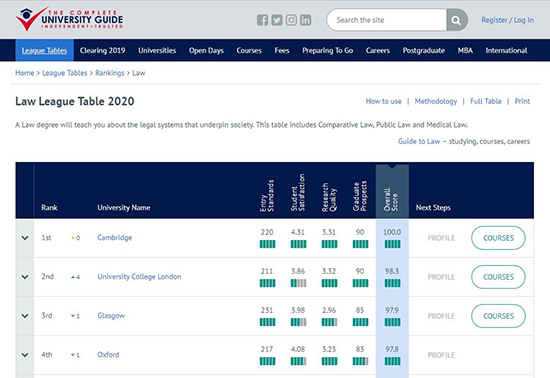The image size is (550, 378).
Task: Click COURSES button for University College London
Action: click(498, 277)
